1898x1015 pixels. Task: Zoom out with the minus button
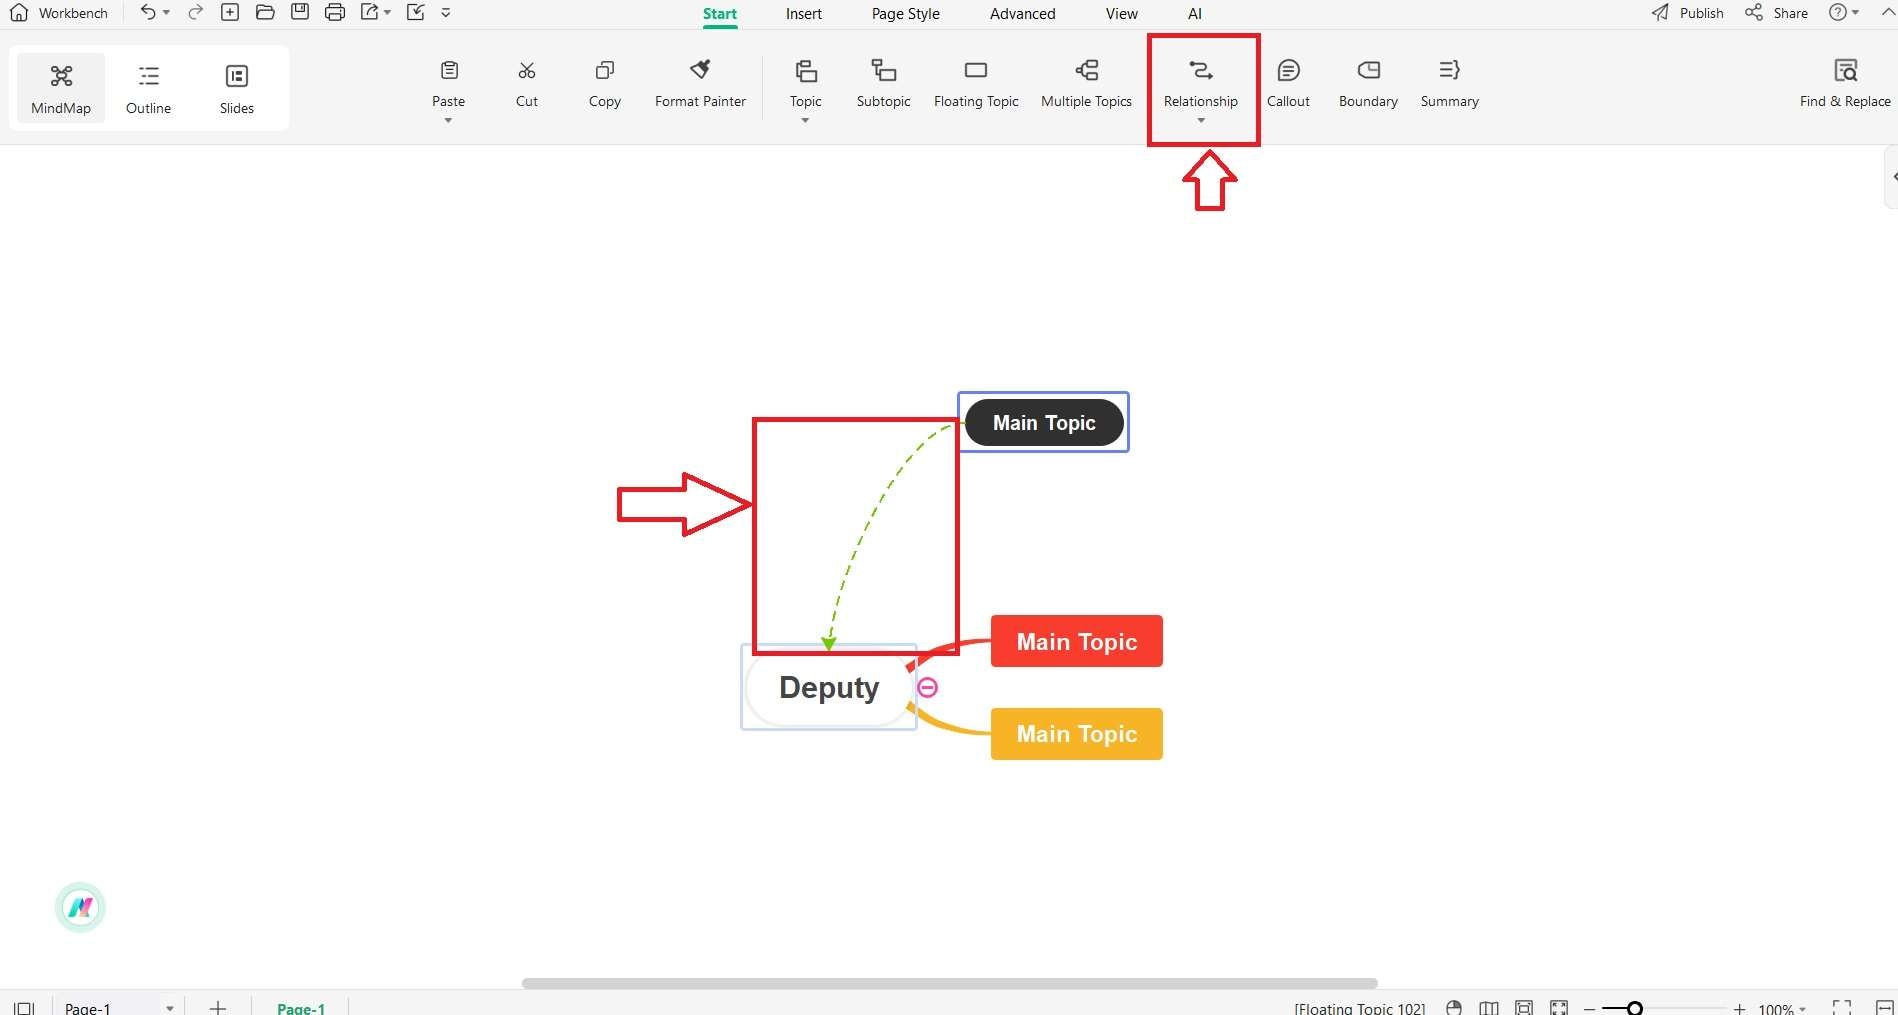tap(1590, 1008)
